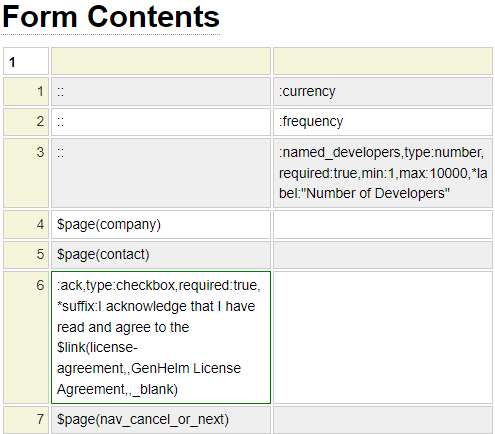Select row header number 7
The height and width of the screenshot is (434, 495).
26,420
